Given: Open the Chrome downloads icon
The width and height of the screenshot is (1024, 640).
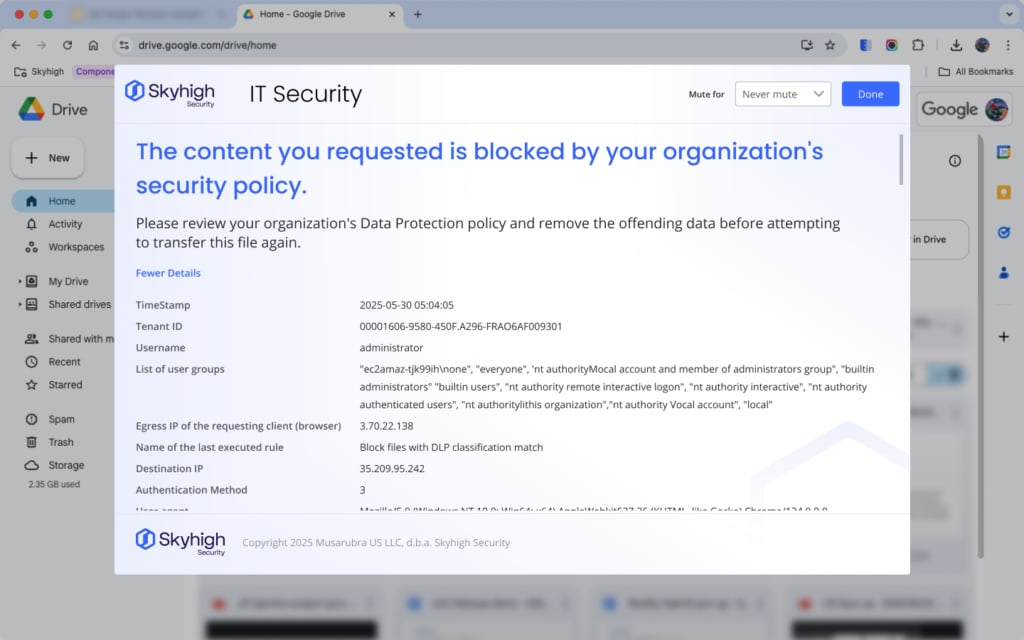Looking at the screenshot, I should coord(956,45).
